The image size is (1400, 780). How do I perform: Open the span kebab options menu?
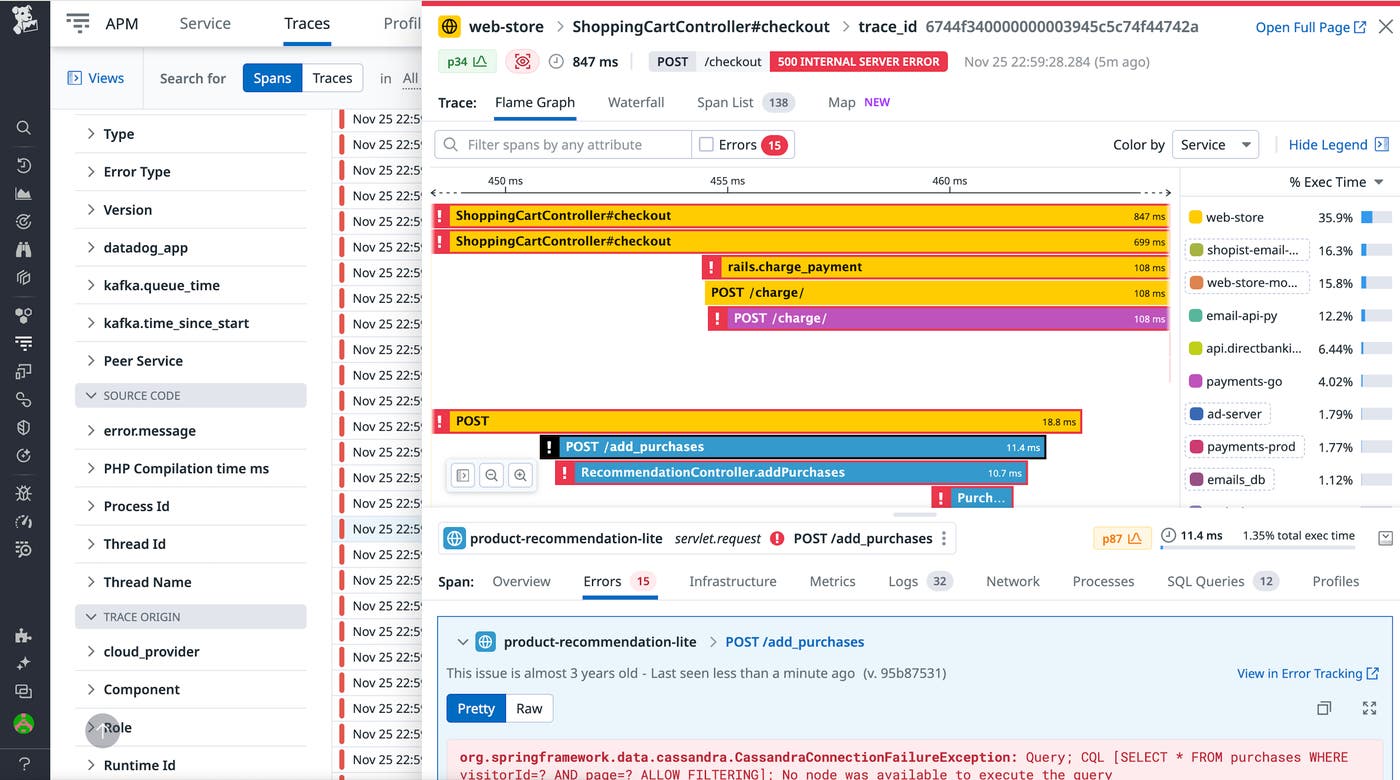(943, 539)
